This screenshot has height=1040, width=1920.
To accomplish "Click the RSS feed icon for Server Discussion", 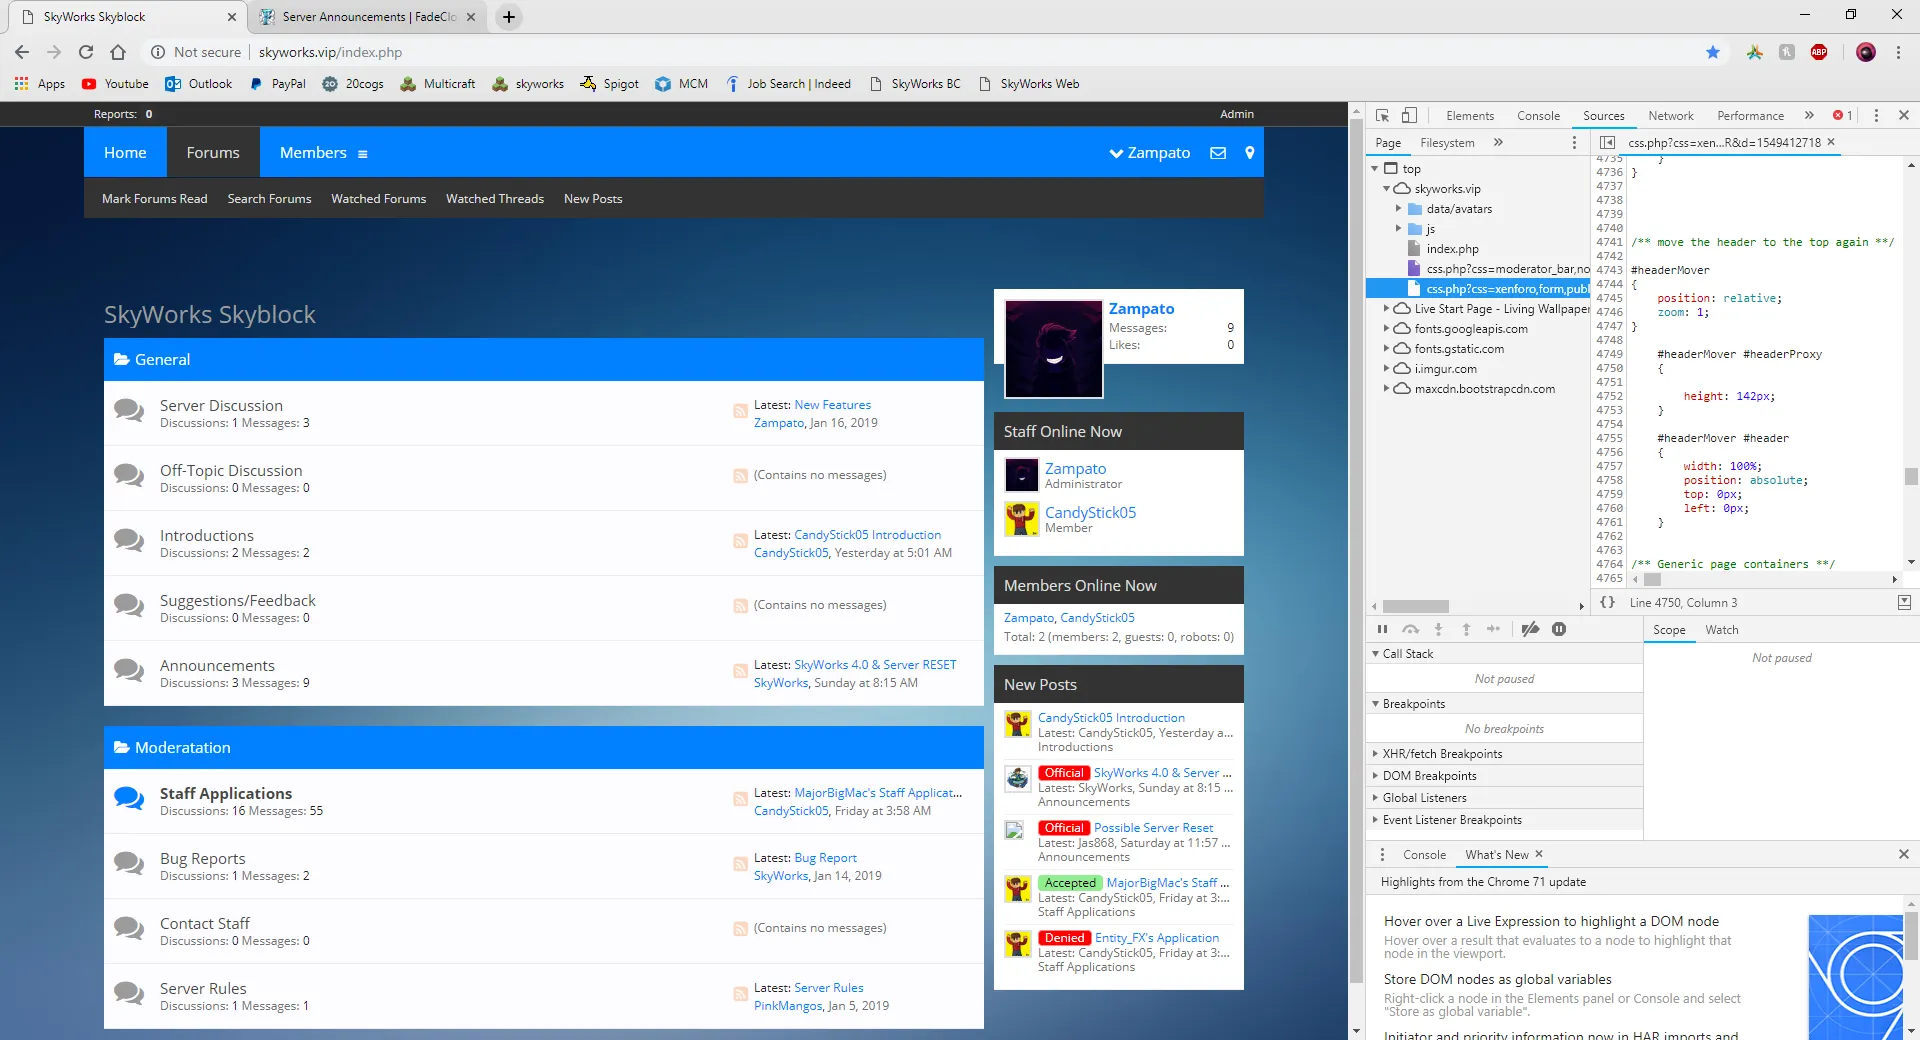I will coord(740,411).
